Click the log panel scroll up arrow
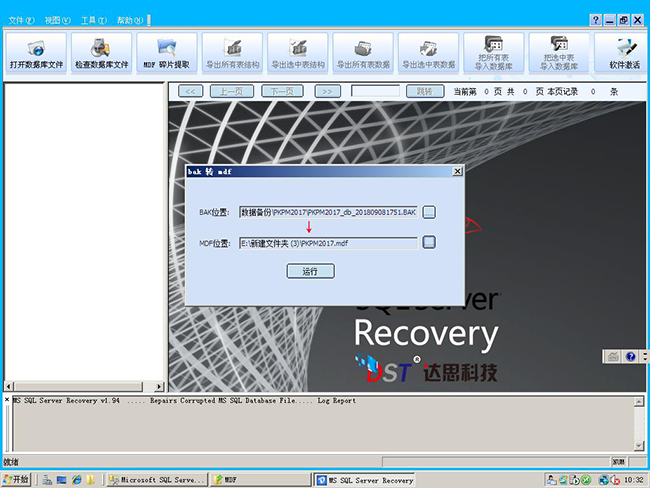The image size is (650, 488). tap(639, 401)
